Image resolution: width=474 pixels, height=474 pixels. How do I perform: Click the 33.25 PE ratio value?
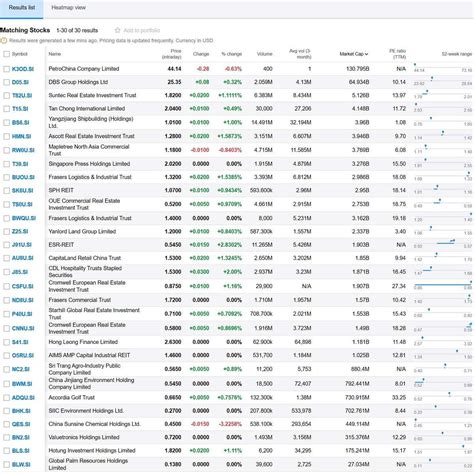399,398
